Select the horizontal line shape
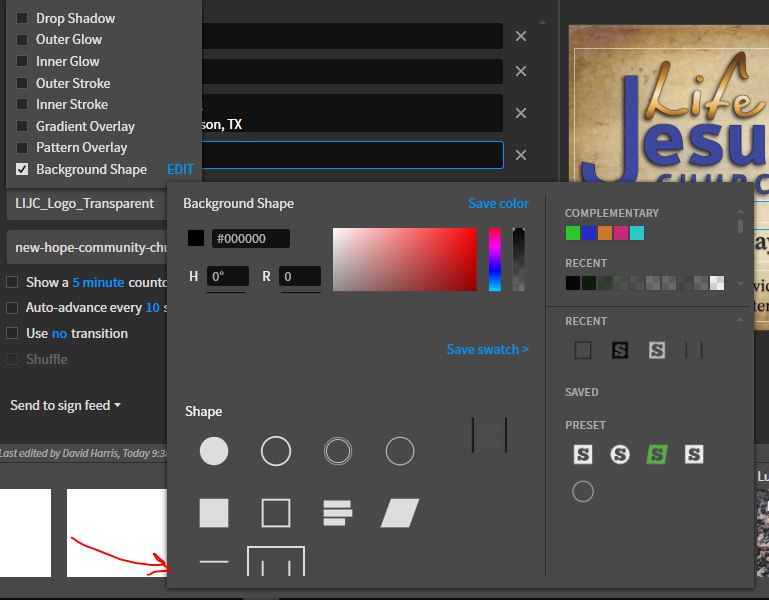This screenshot has height=600, width=769. [x=214, y=562]
